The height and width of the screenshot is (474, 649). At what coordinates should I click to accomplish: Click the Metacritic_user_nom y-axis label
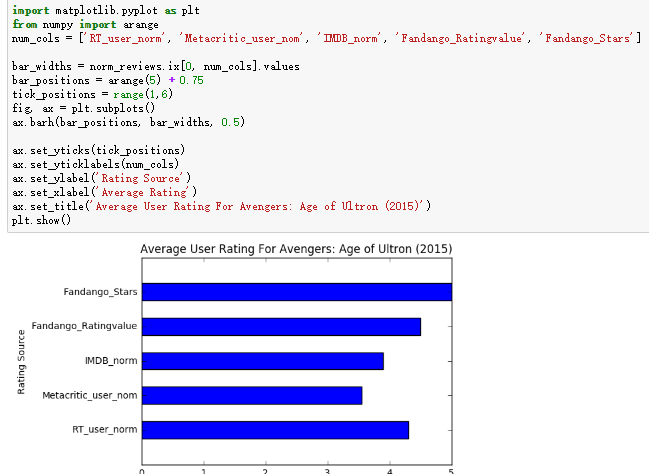(89, 395)
